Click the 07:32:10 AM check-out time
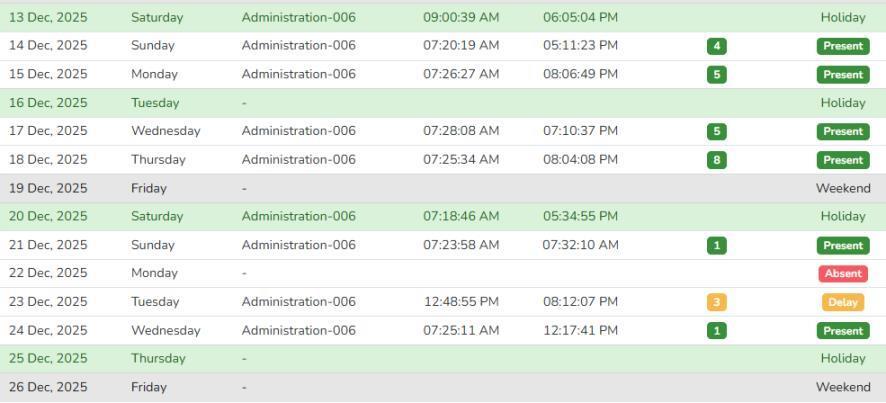 tap(580, 245)
